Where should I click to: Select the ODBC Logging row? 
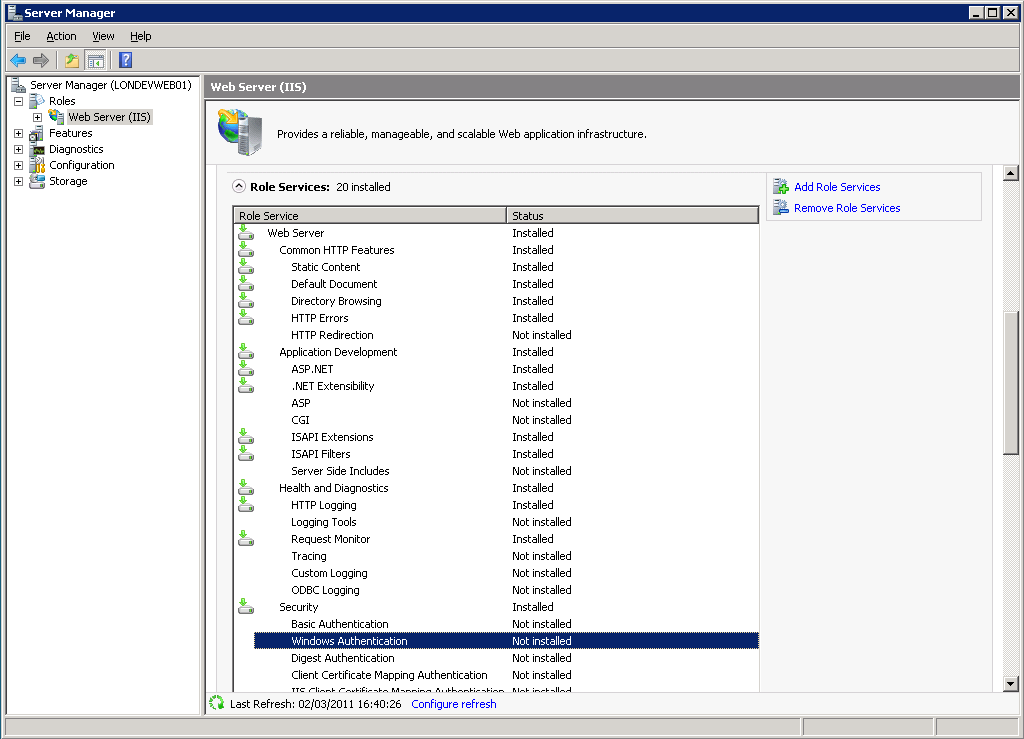[x=496, y=590]
